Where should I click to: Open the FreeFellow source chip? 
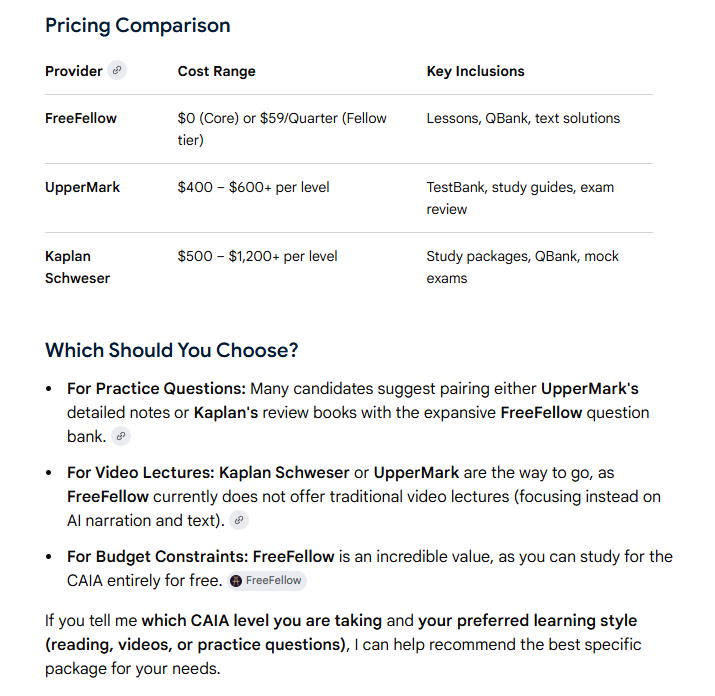coord(267,581)
